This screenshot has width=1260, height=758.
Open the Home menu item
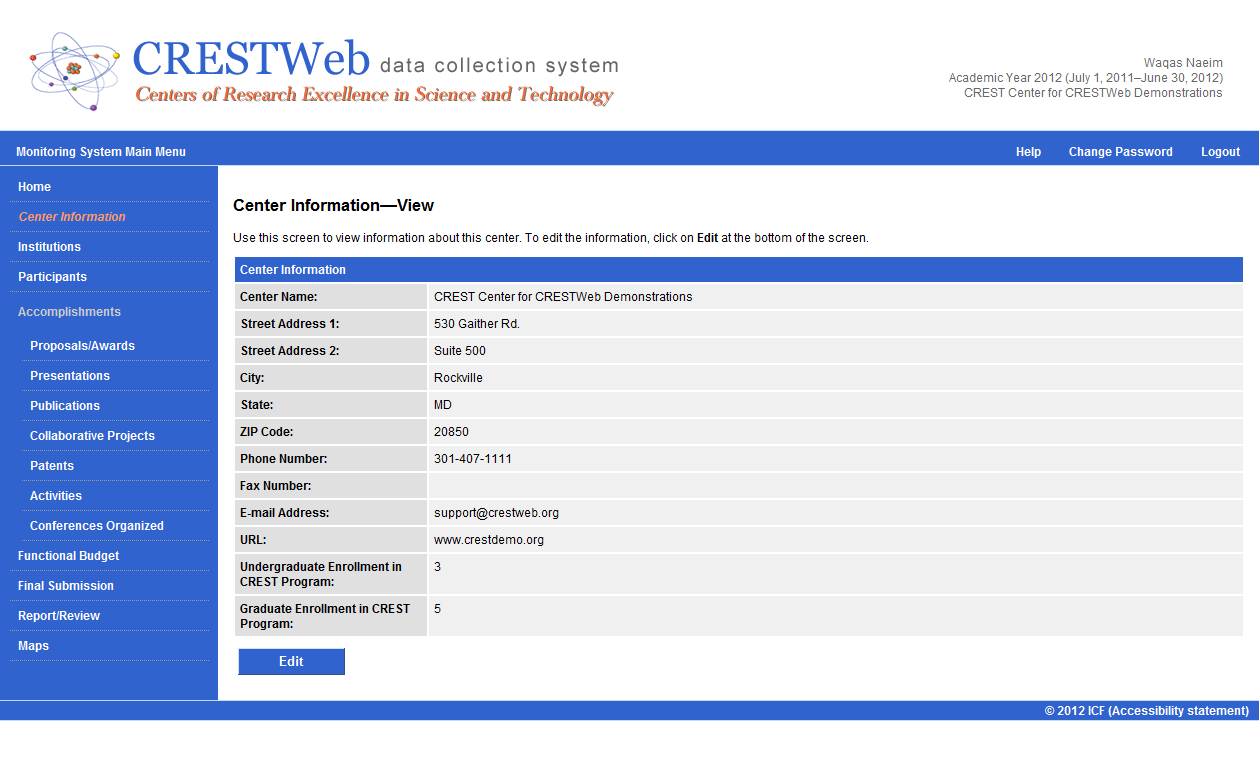click(34, 187)
